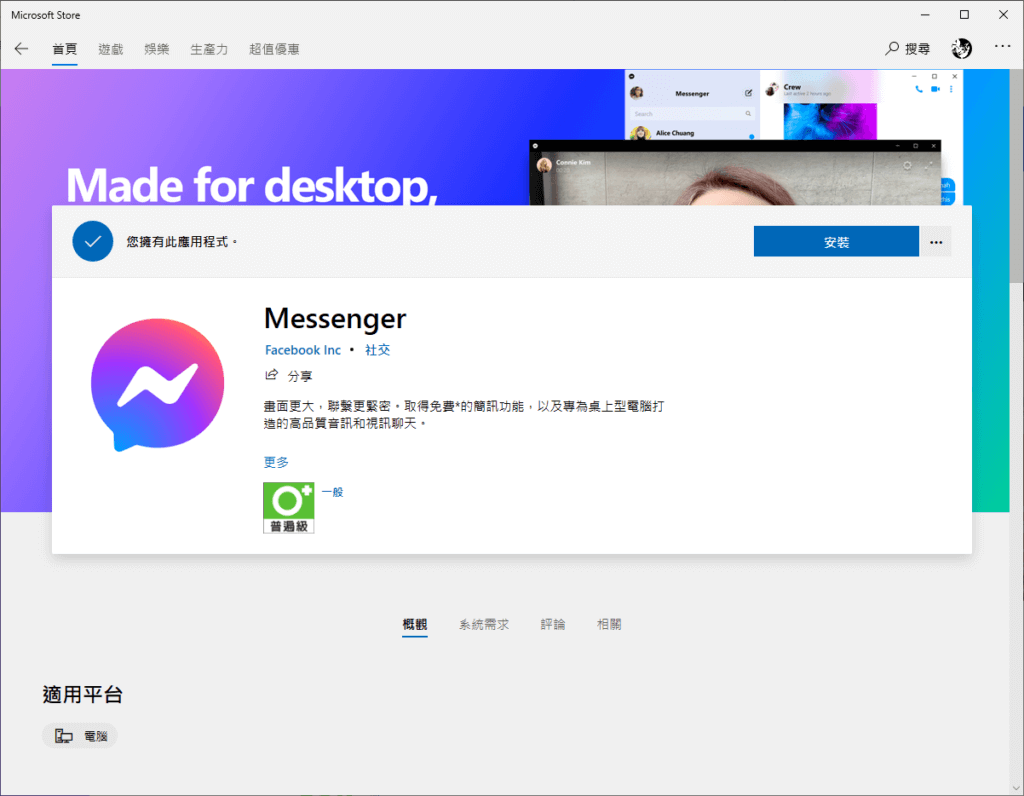Click the 電腦 platform chip
The width and height of the screenshot is (1024, 796).
click(x=80, y=736)
